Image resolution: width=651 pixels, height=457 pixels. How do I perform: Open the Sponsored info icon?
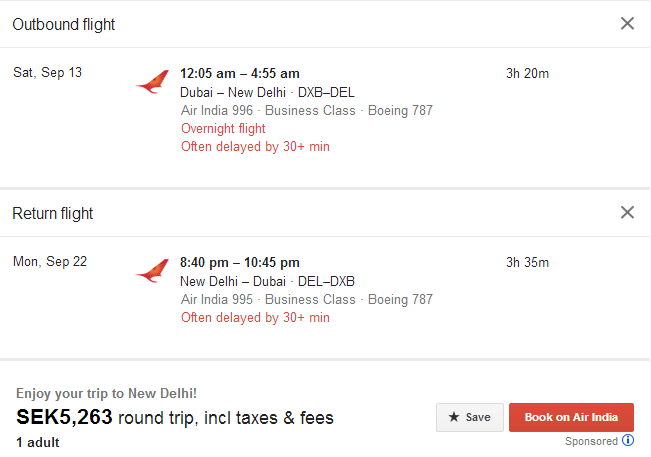(628, 440)
